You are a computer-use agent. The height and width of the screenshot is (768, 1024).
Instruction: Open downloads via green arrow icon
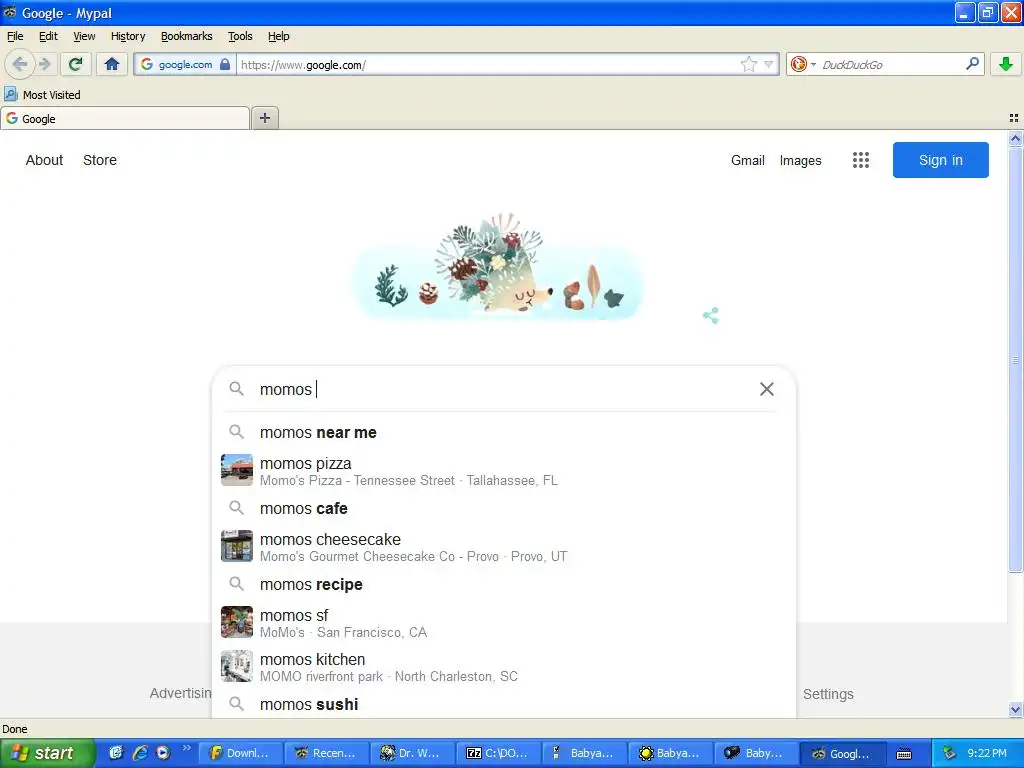point(1006,64)
